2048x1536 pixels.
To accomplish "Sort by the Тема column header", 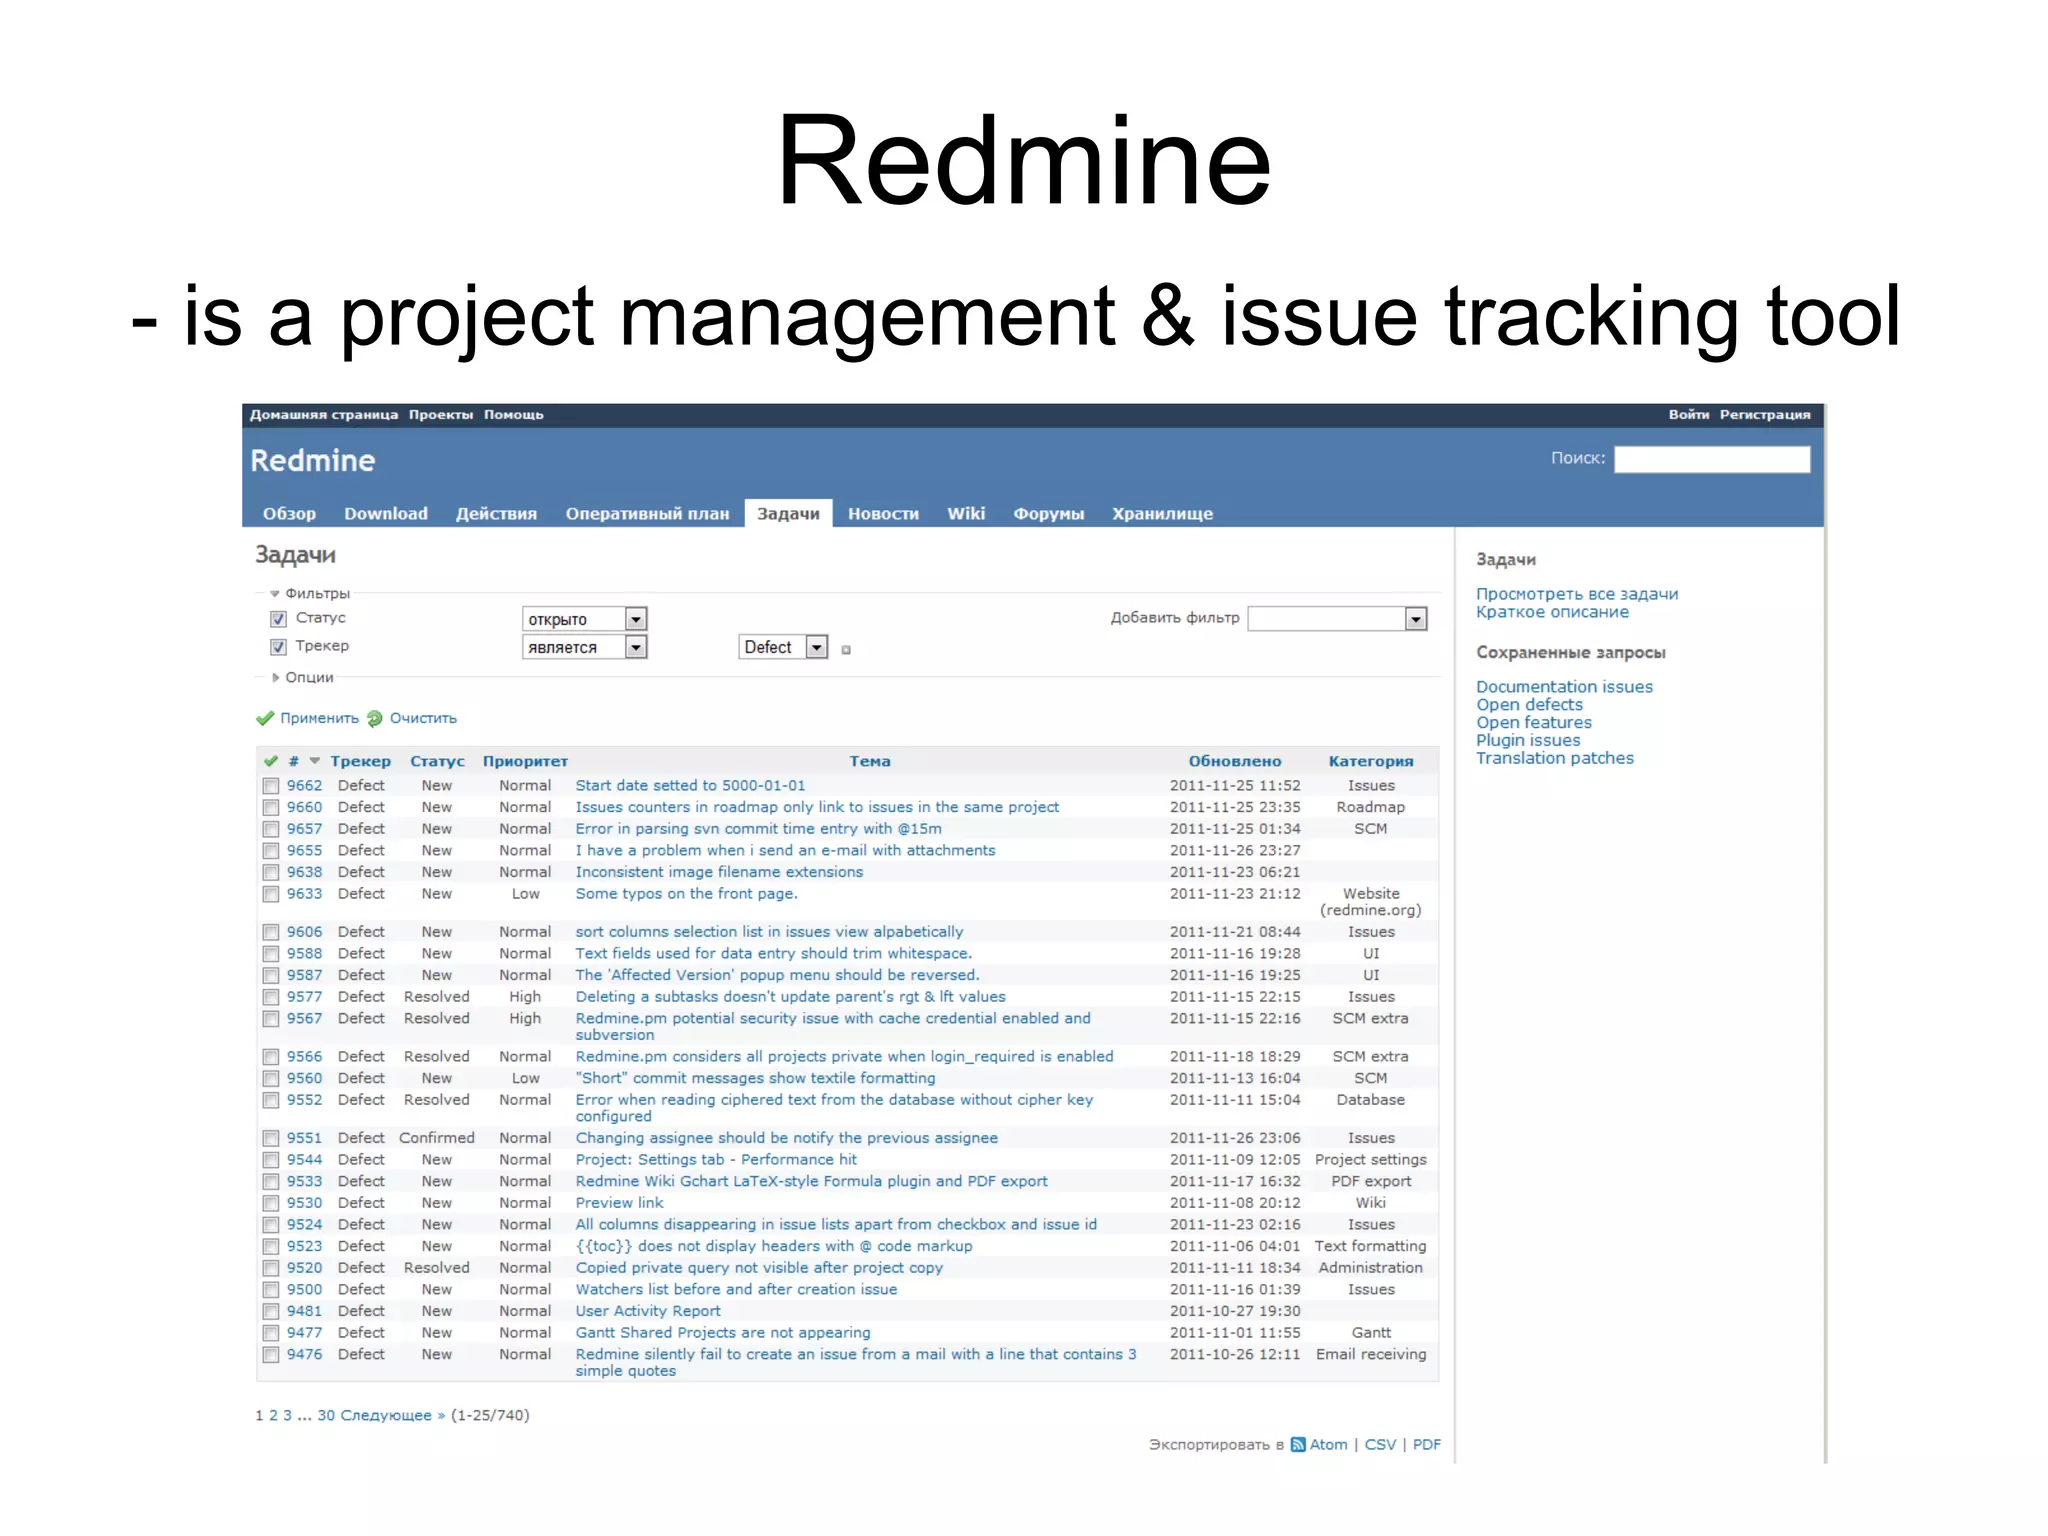I will [x=870, y=761].
